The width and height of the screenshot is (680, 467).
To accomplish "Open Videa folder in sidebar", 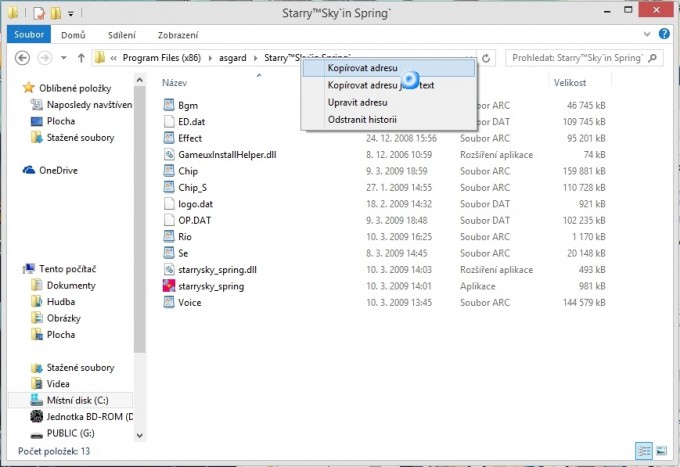I will click(x=58, y=384).
